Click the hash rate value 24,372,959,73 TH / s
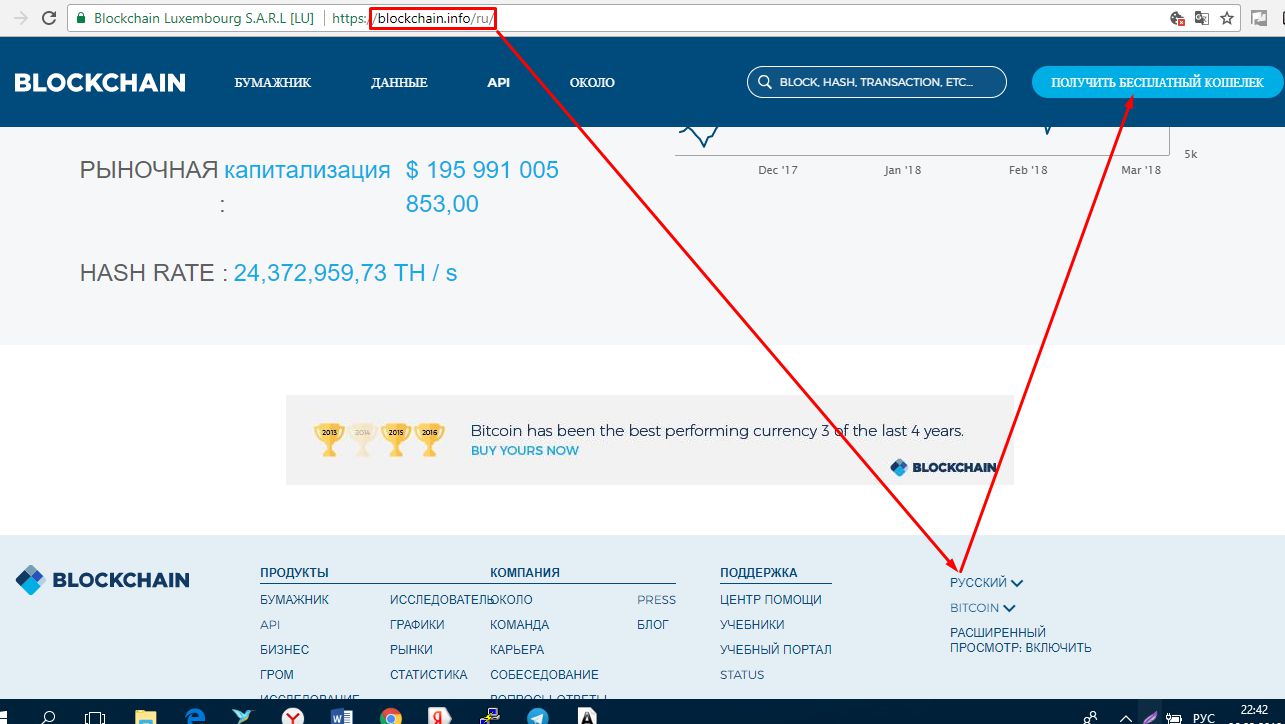1285x724 pixels. [345, 273]
